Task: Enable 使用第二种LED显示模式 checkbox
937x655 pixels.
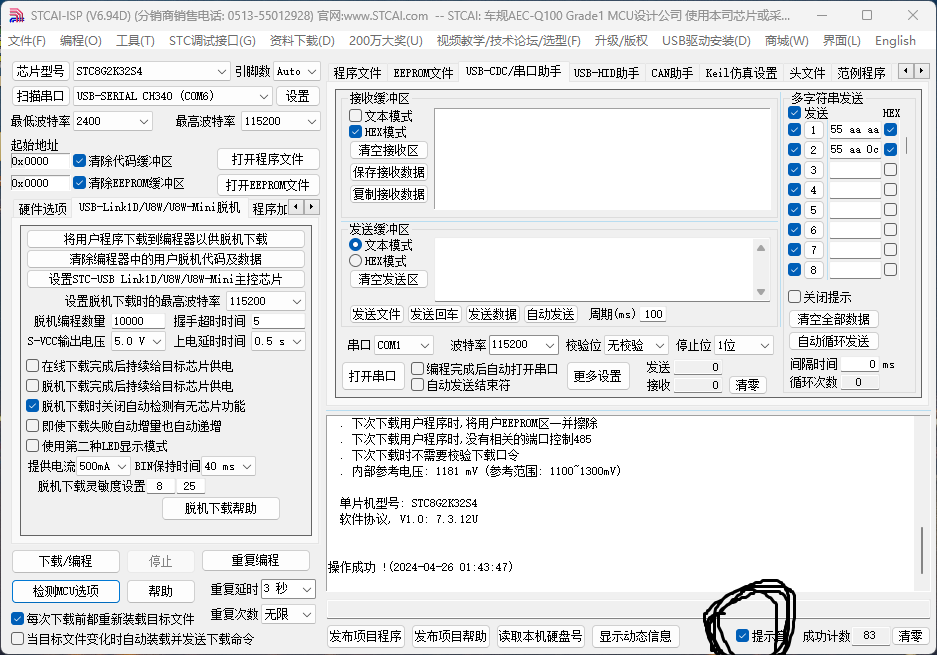Action: (x=33, y=445)
